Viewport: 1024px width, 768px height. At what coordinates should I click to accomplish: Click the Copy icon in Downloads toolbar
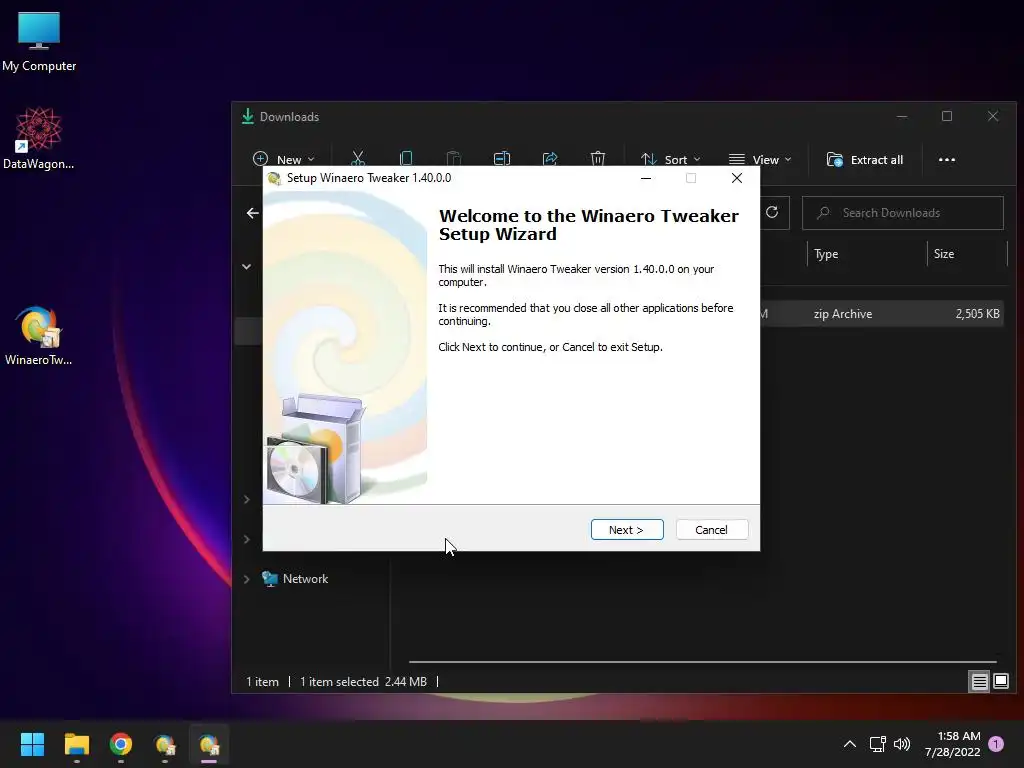click(406, 159)
